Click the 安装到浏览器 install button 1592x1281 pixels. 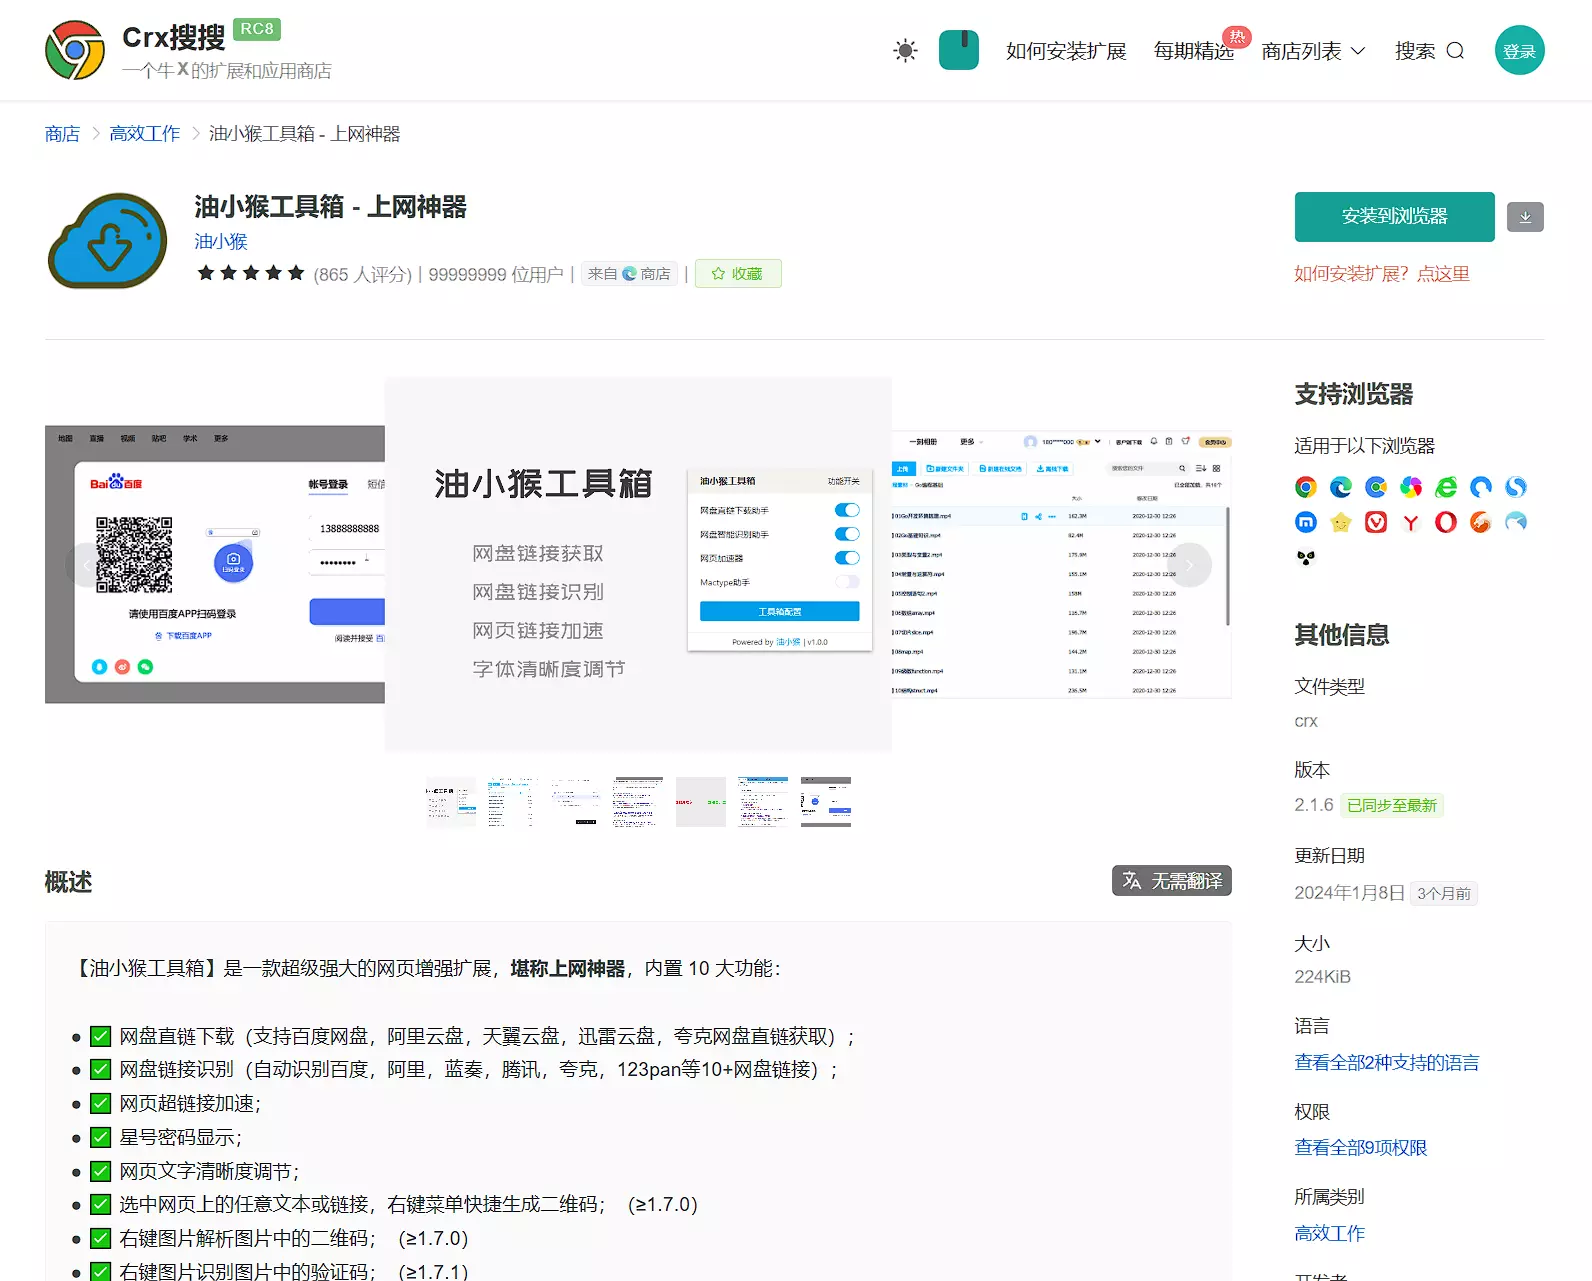(1394, 217)
